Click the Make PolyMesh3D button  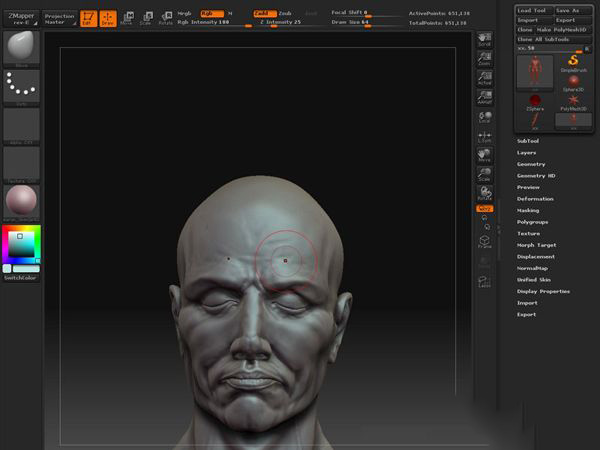click(x=562, y=29)
